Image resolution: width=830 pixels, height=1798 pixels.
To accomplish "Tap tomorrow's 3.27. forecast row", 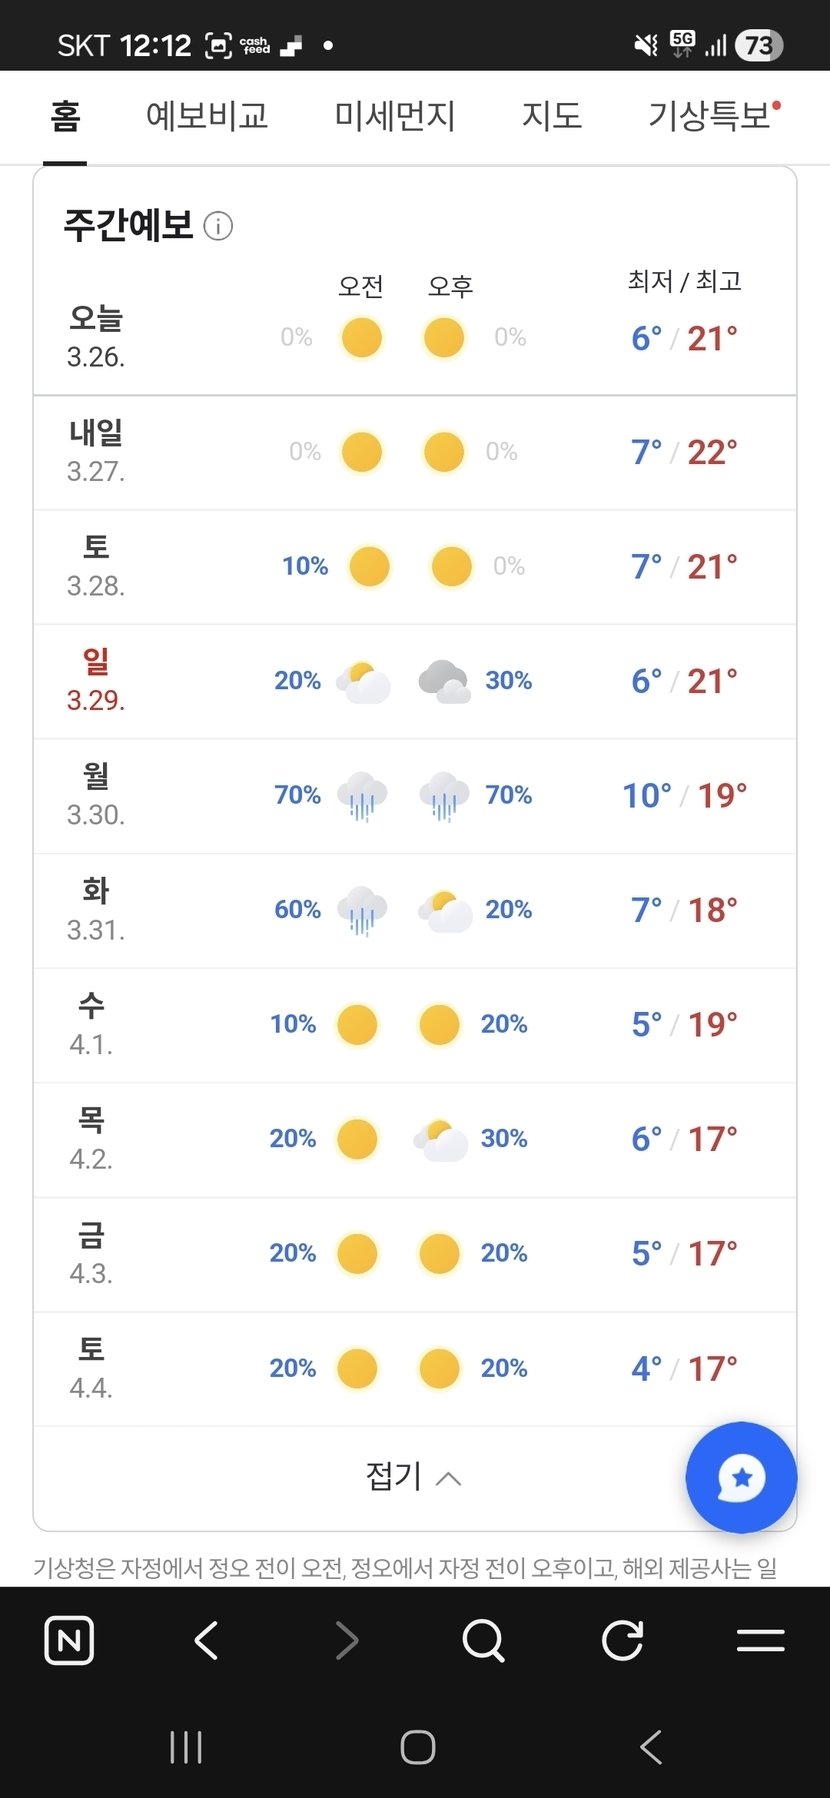I will click(x=415, y=452).
